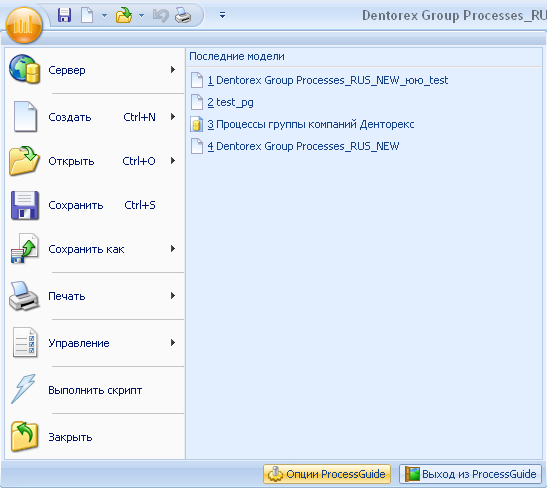Click the Сохранить как icon
Viewport: 547px width, 488px height.
(24, 248)
